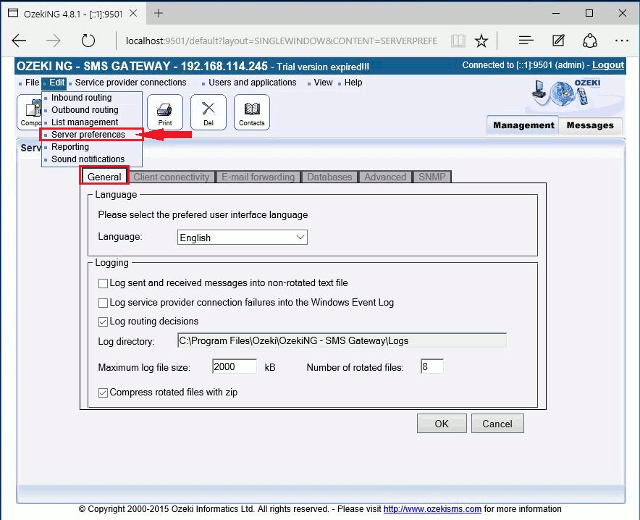The image size is (640, 520).
Task: Select Reporting menu entry
Action: 70,147
